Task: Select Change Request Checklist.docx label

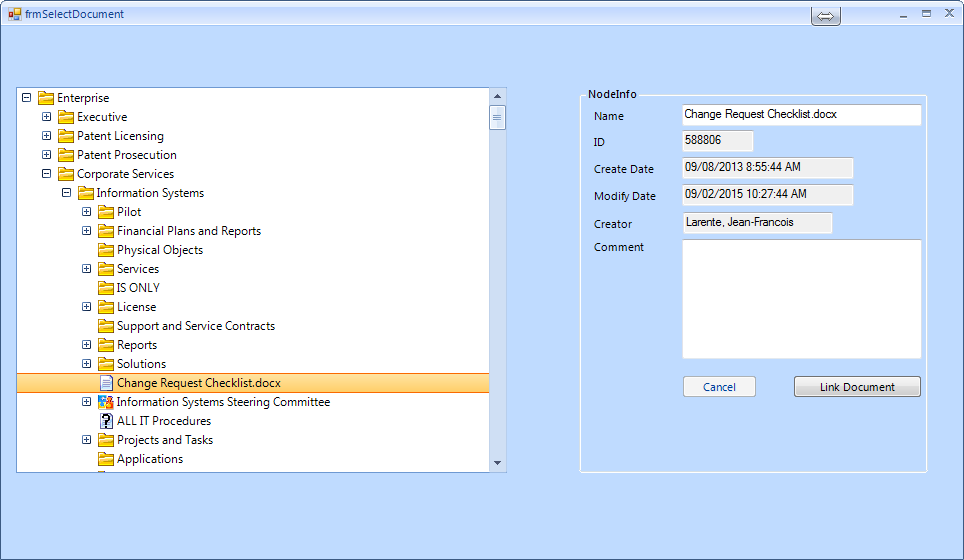Action: [x=199, y=383]
